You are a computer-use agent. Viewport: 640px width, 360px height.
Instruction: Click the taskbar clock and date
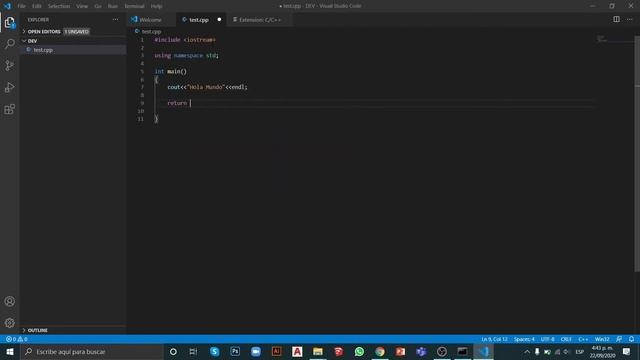602,351
